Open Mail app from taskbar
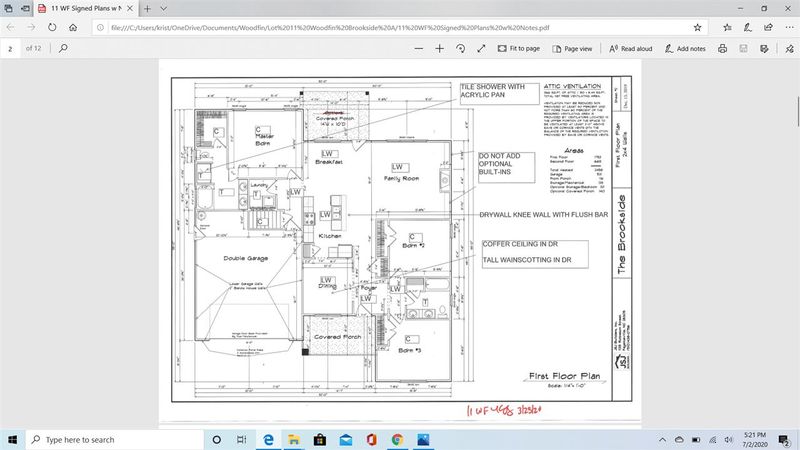 346,439
